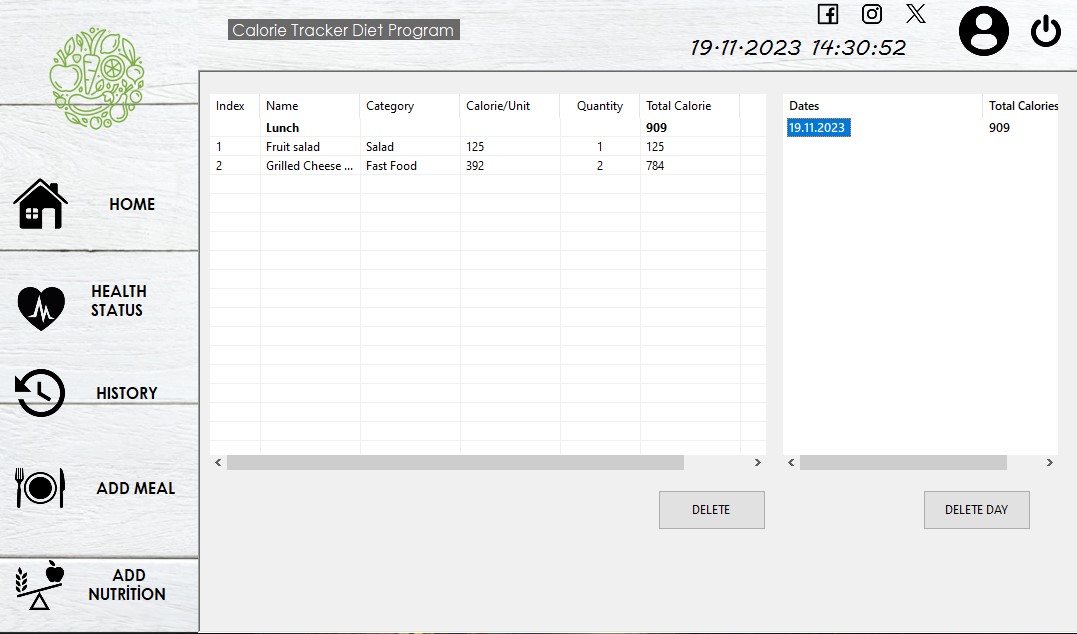Screen dimensions: 1077x634
Task: Click dates table horizontal scrollbar thumb
Action: click(x=903, y=462)
